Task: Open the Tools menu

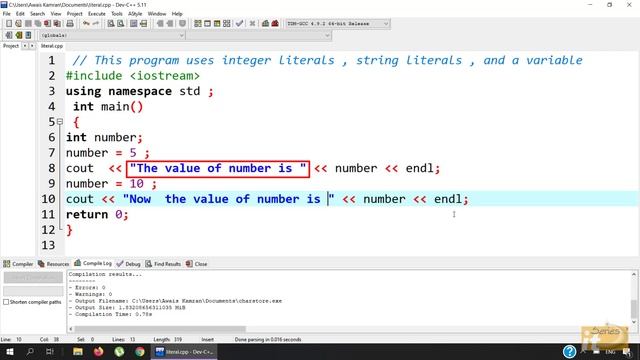Action: coord(117,14)
